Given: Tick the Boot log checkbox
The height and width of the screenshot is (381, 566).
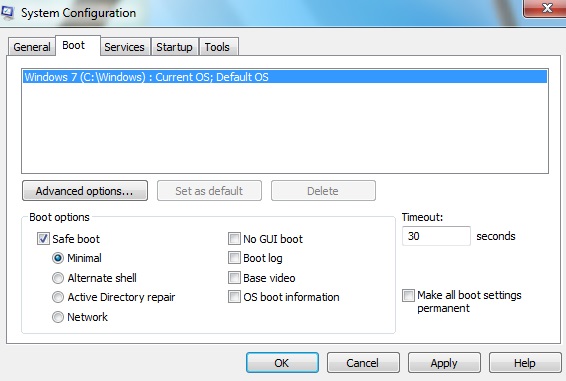Looking at the screenshot, I should (x=234, y=258).
